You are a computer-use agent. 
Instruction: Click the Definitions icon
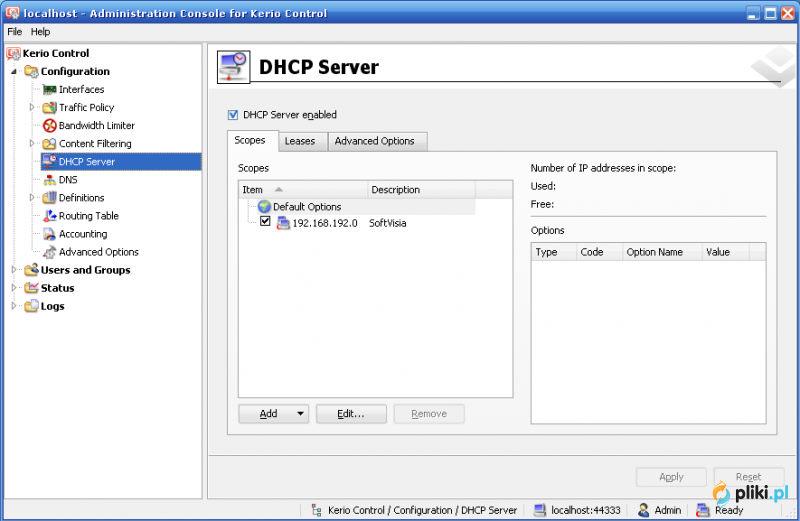(x=49, y=197)
